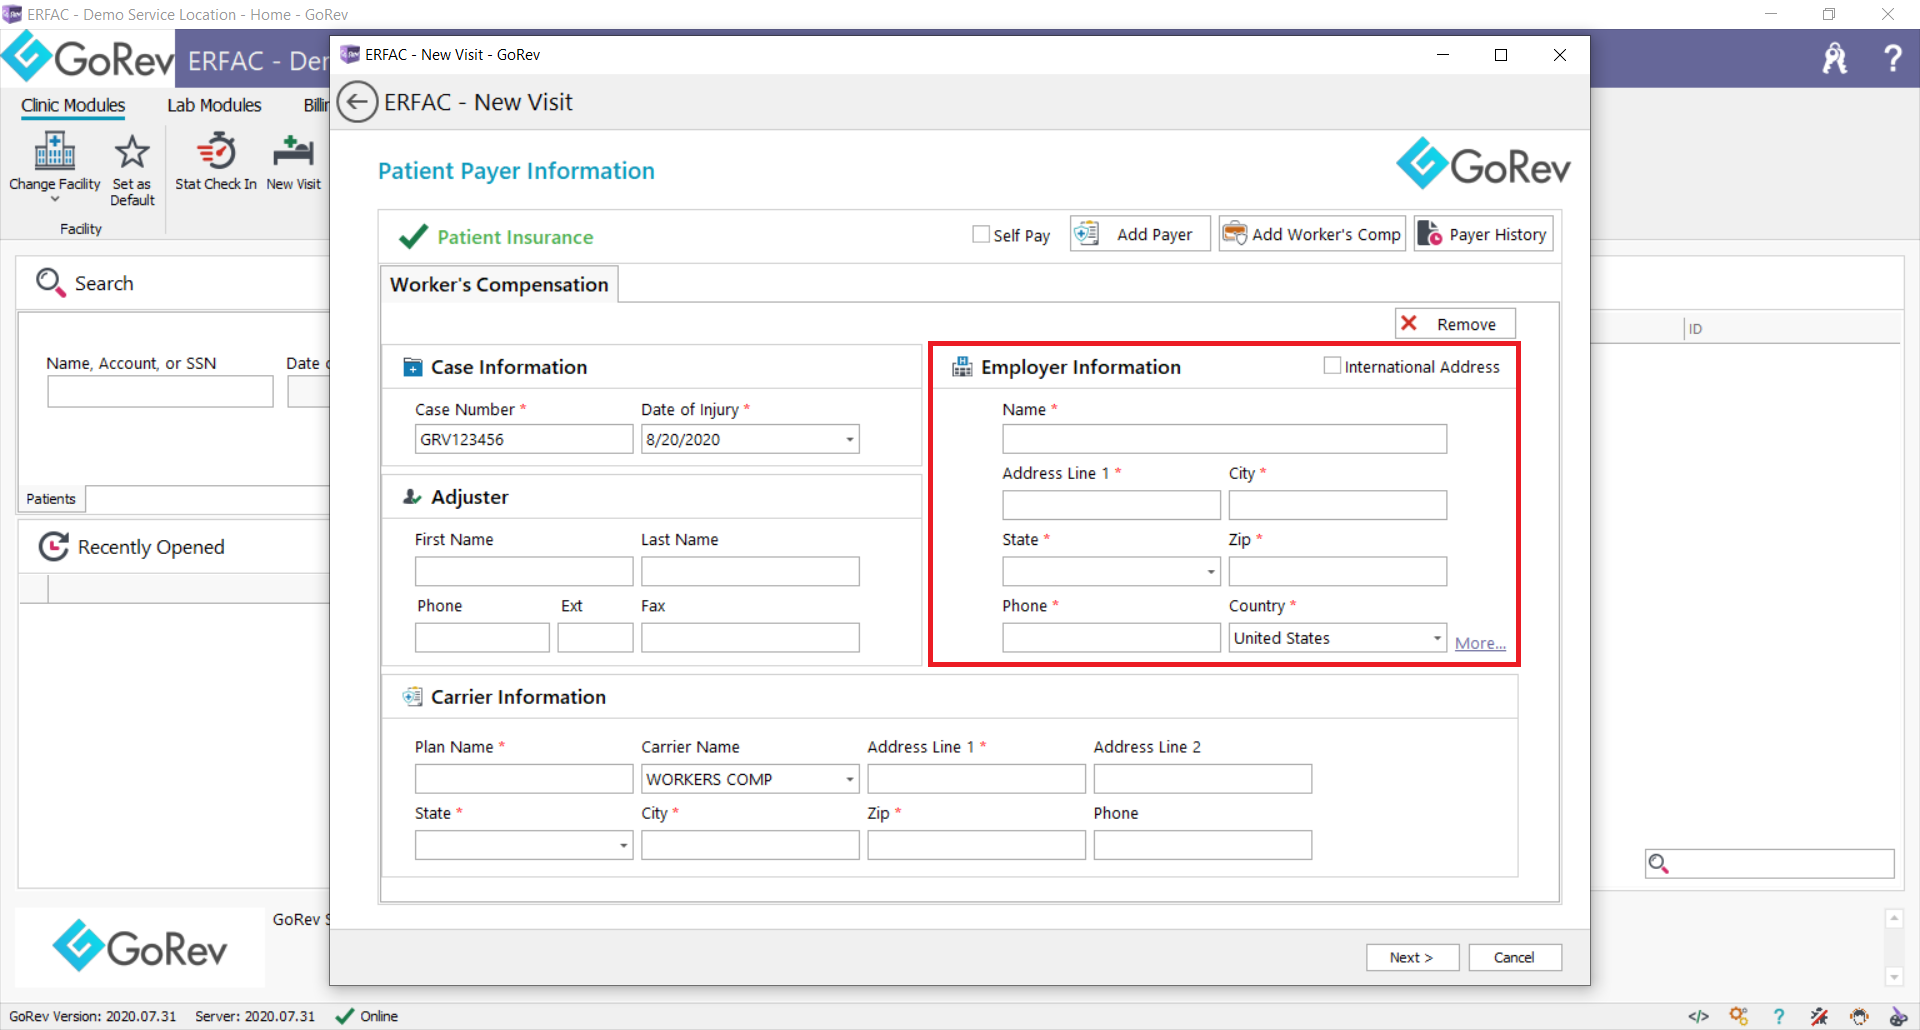Click the teal question mark status icon

[1778, 1017]
